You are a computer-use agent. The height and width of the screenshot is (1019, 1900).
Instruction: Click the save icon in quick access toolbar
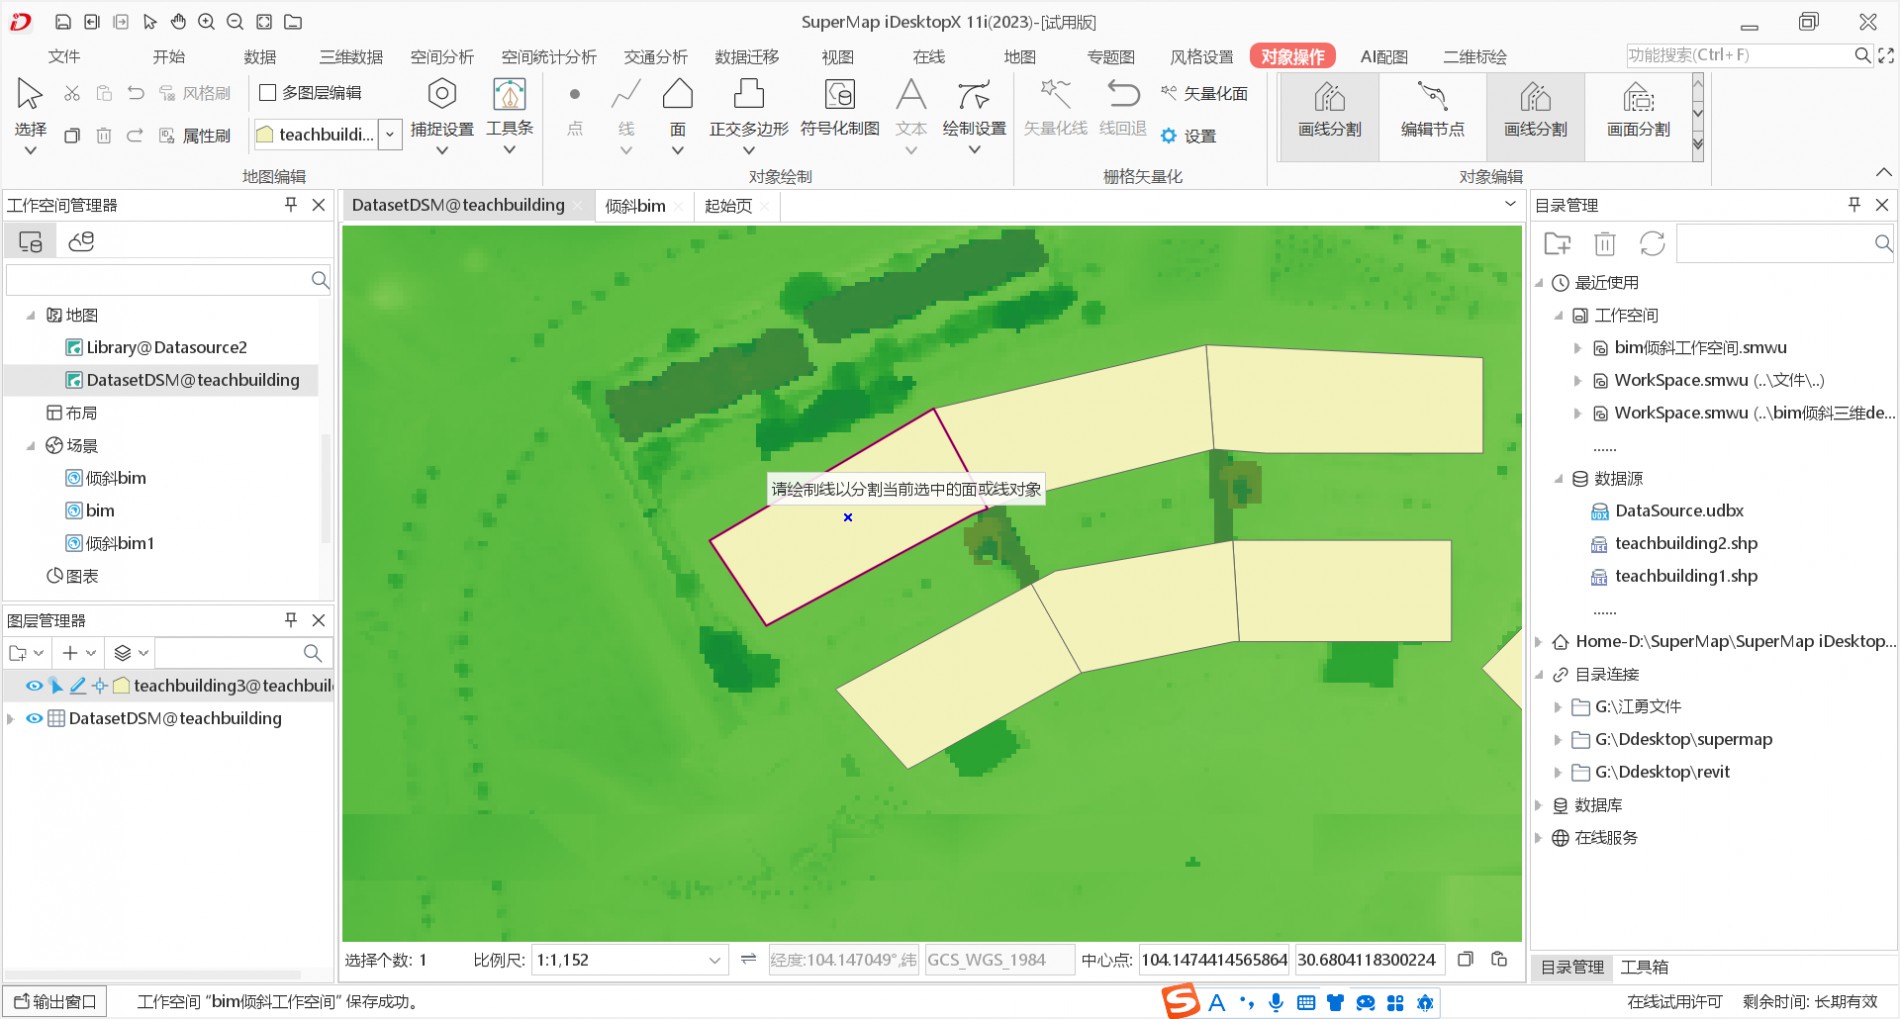pyautogui.click(x=63, y=21)
